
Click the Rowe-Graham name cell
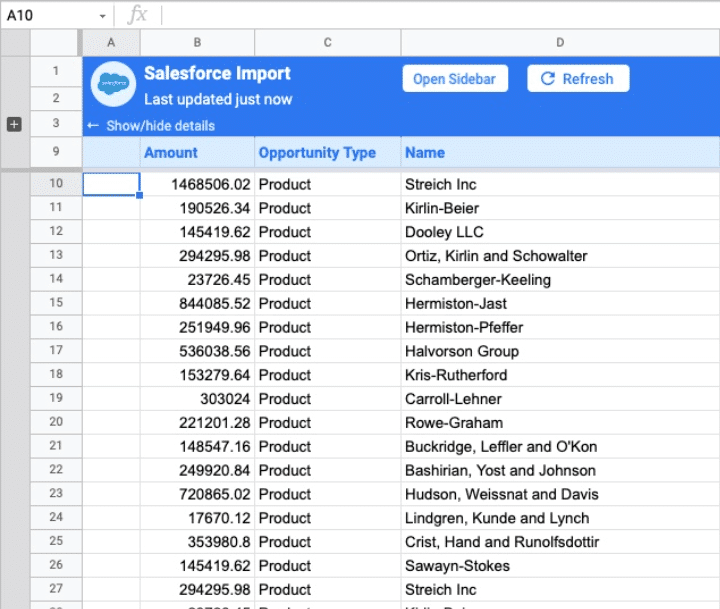(560, 423)
